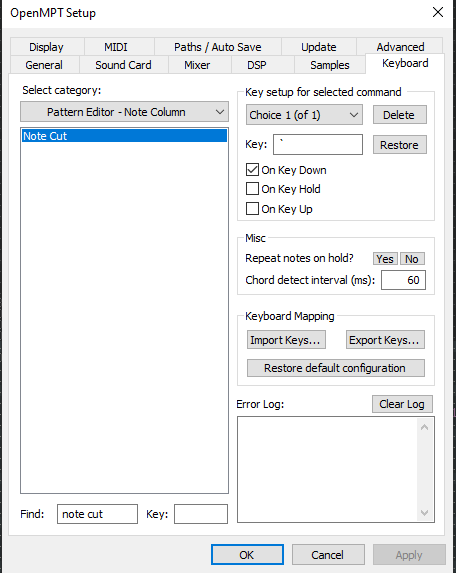Focus the Chord detect interval field
456x573 pixels.
pyautogui.click(x=403, y=280)
